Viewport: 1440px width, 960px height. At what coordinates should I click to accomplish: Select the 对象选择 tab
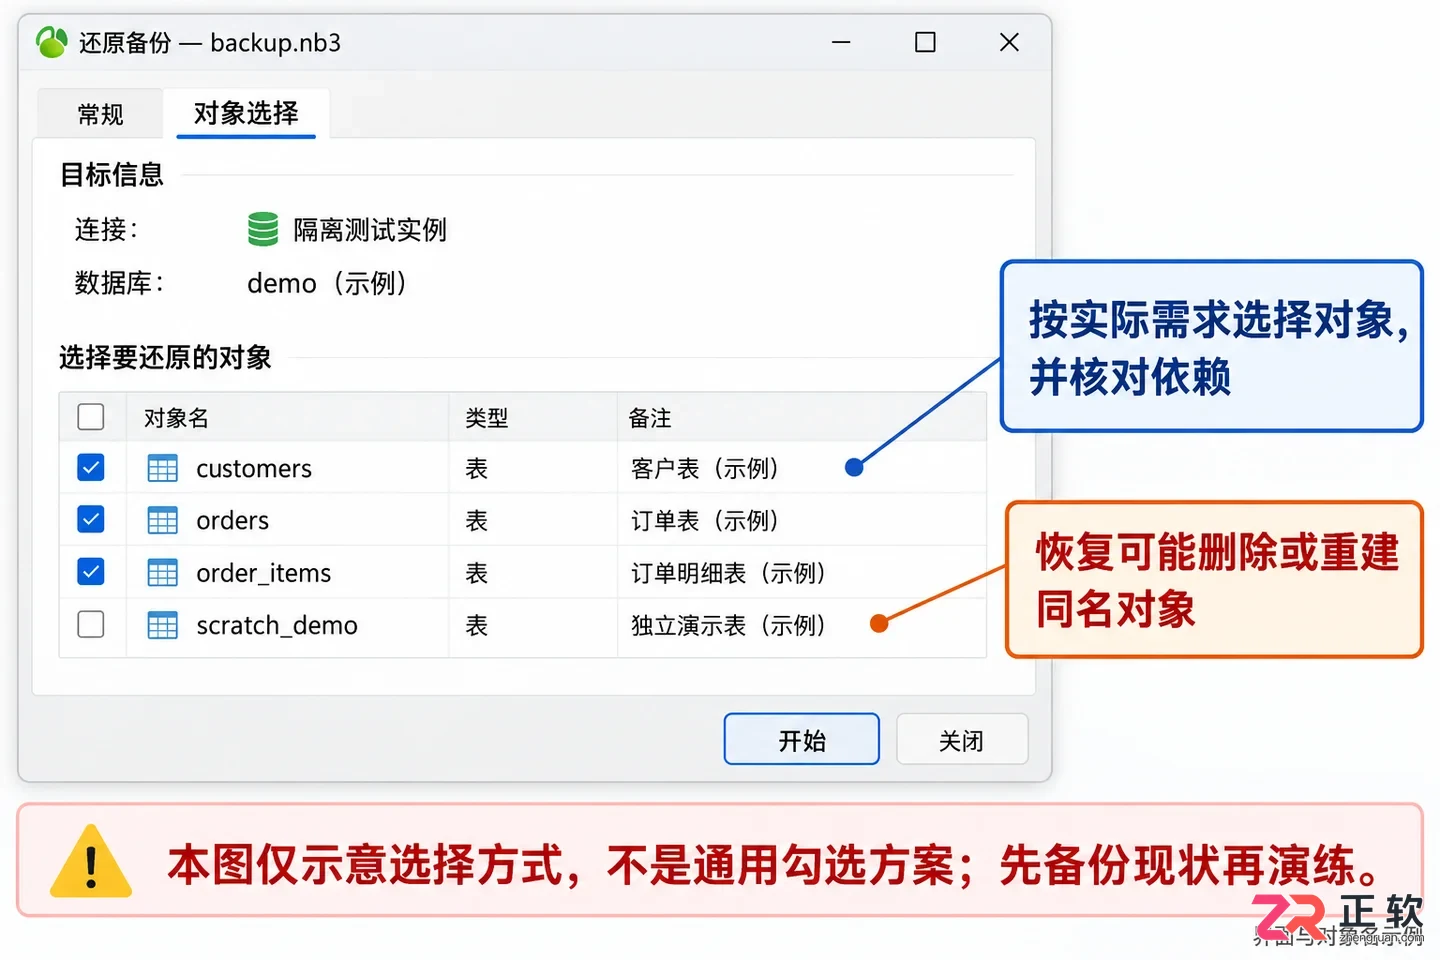(246, 113)
